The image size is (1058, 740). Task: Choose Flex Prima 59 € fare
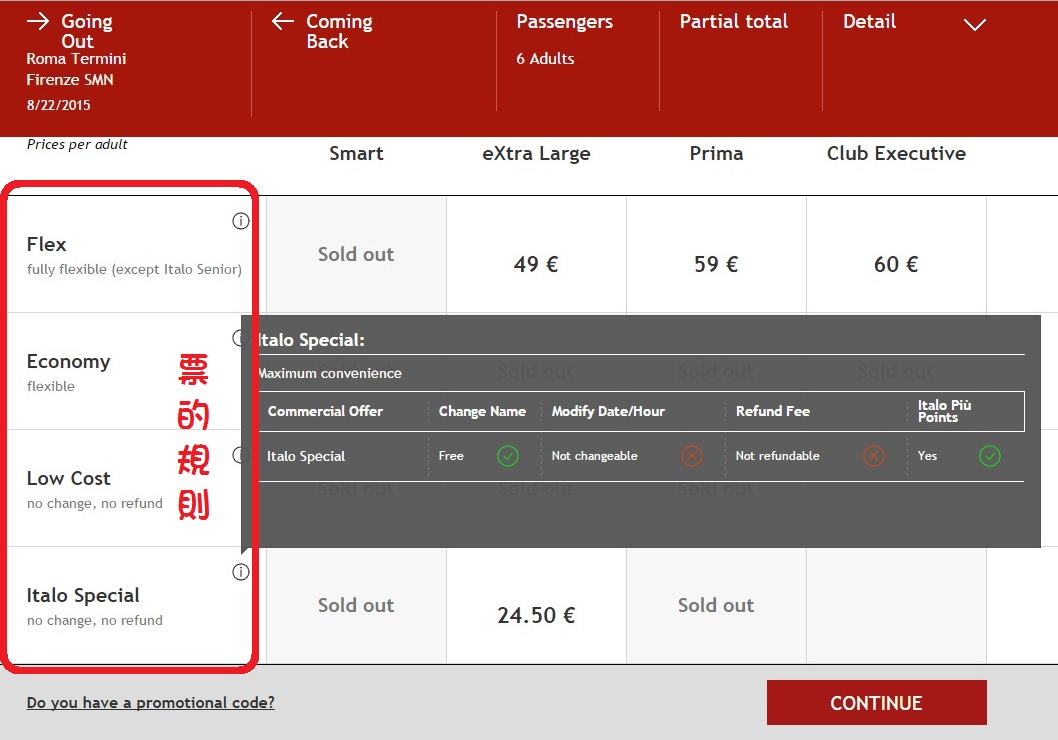click(716, 255)
